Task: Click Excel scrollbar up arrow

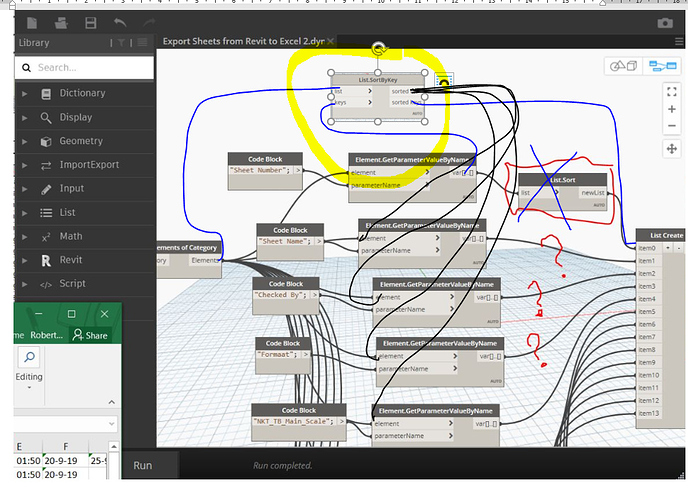Action: (x=114, y=446)
